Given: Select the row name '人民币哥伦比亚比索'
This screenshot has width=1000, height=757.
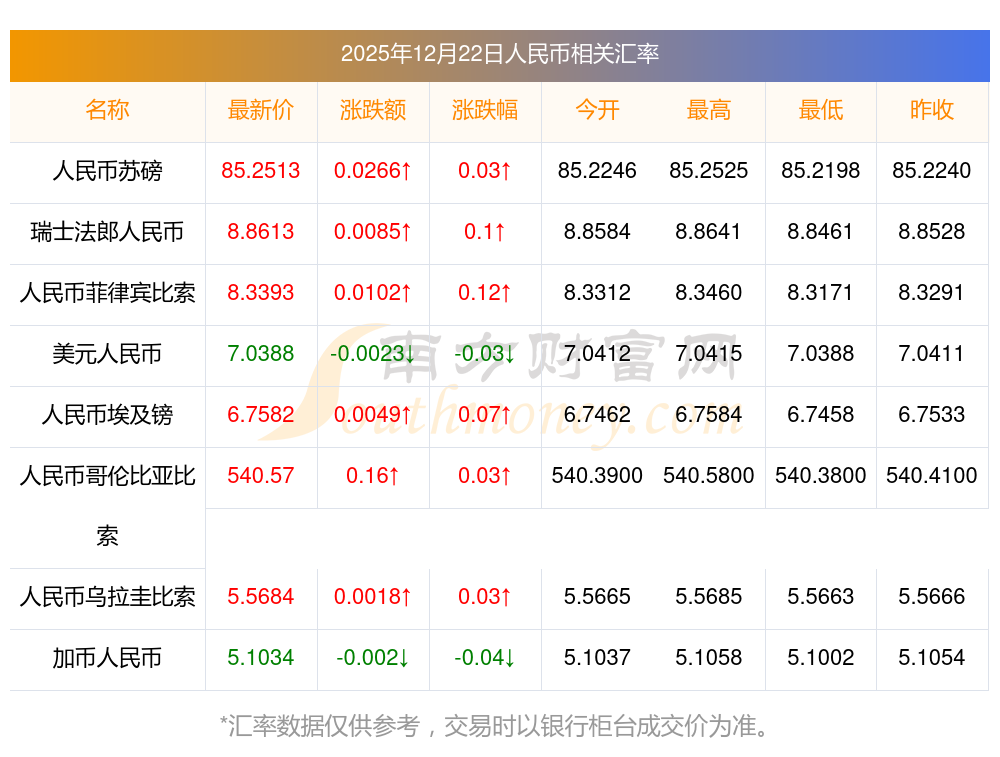Looking at the screenshot, I should (107, 506).
